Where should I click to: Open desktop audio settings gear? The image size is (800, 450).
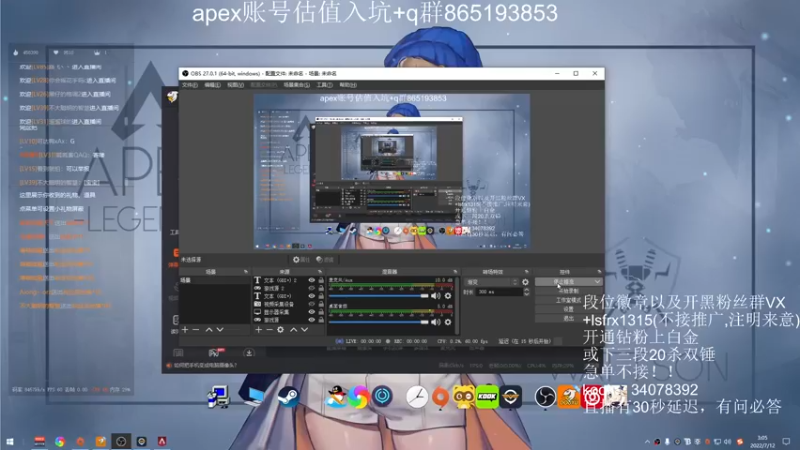pyautogui.click(x=448, y=322)
